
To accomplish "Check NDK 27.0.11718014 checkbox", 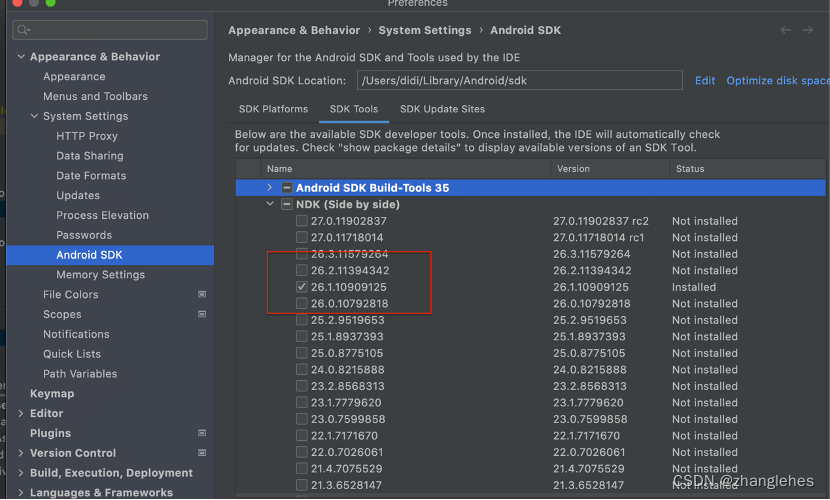I will (302, 237).
